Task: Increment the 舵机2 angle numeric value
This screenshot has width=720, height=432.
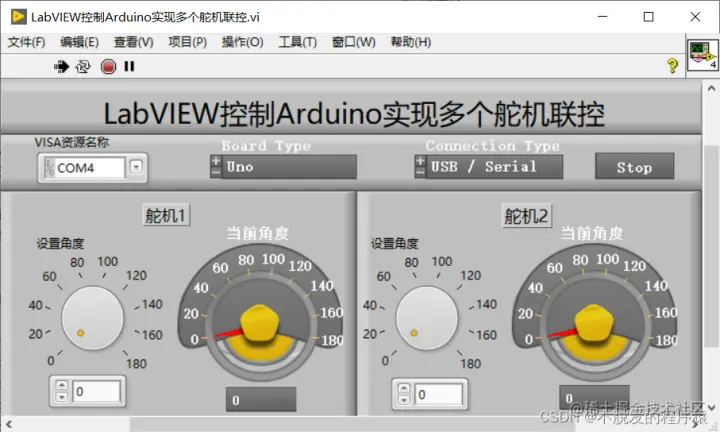Action: pyautogui.click(x=404, y=388)
